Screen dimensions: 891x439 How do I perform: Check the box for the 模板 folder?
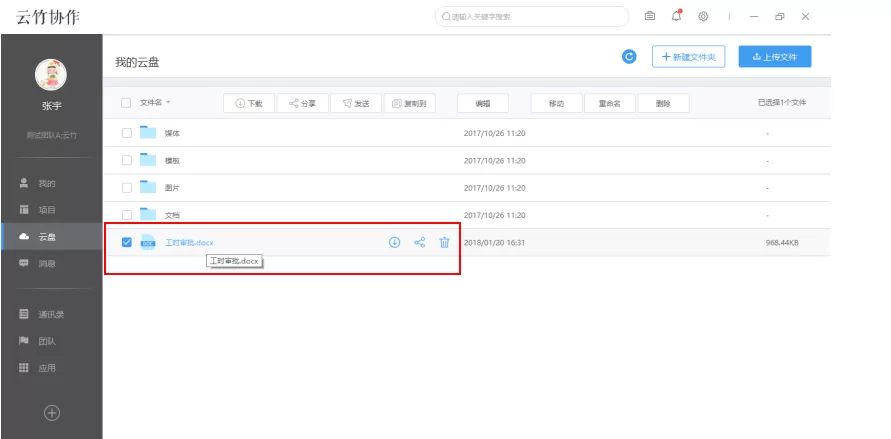pos(127,160)
